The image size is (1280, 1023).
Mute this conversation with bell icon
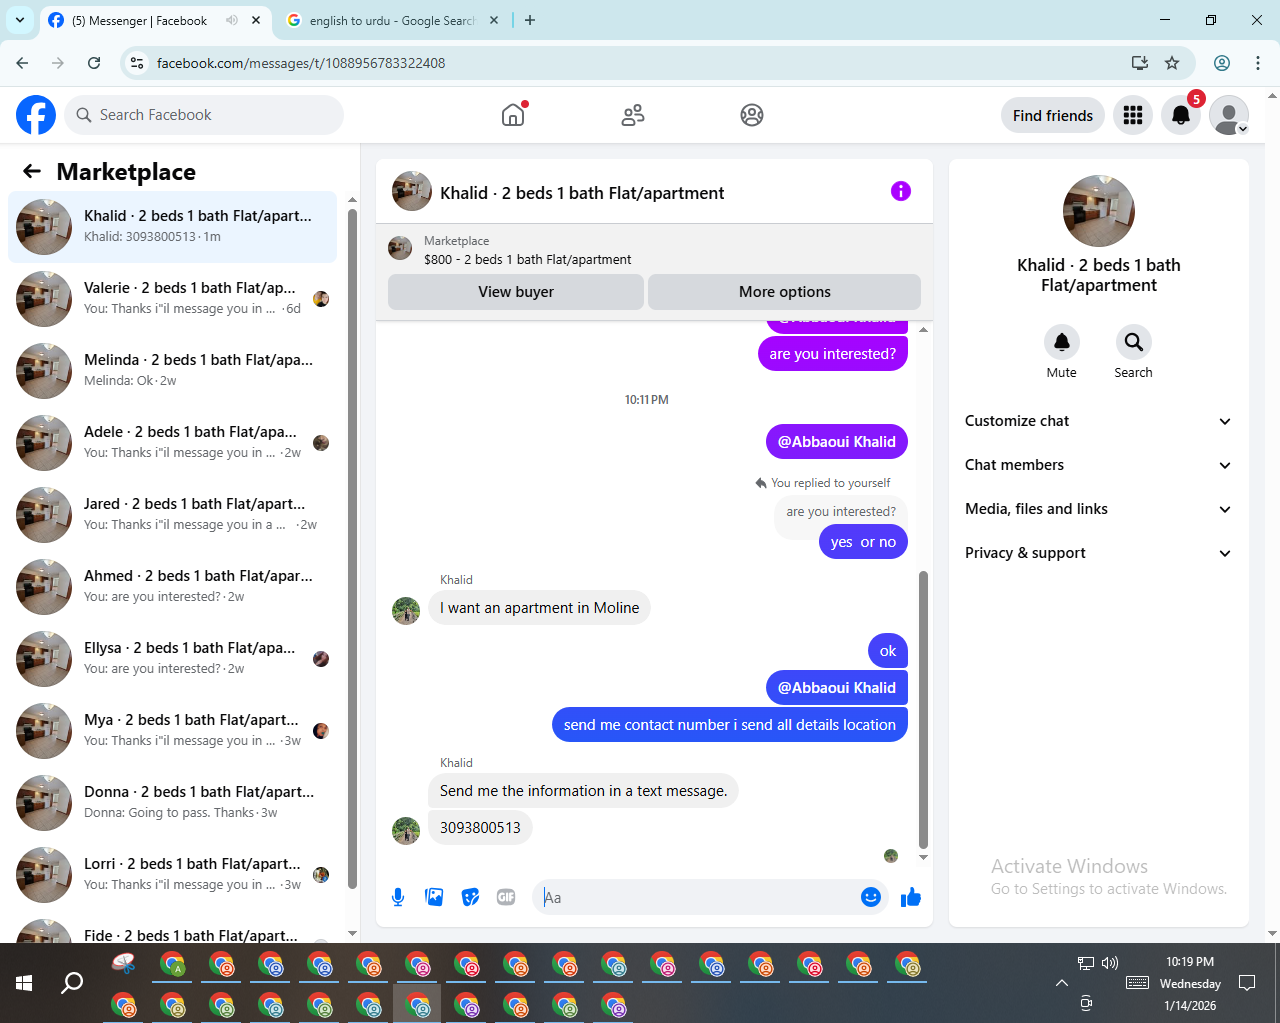pos(1062,342)
